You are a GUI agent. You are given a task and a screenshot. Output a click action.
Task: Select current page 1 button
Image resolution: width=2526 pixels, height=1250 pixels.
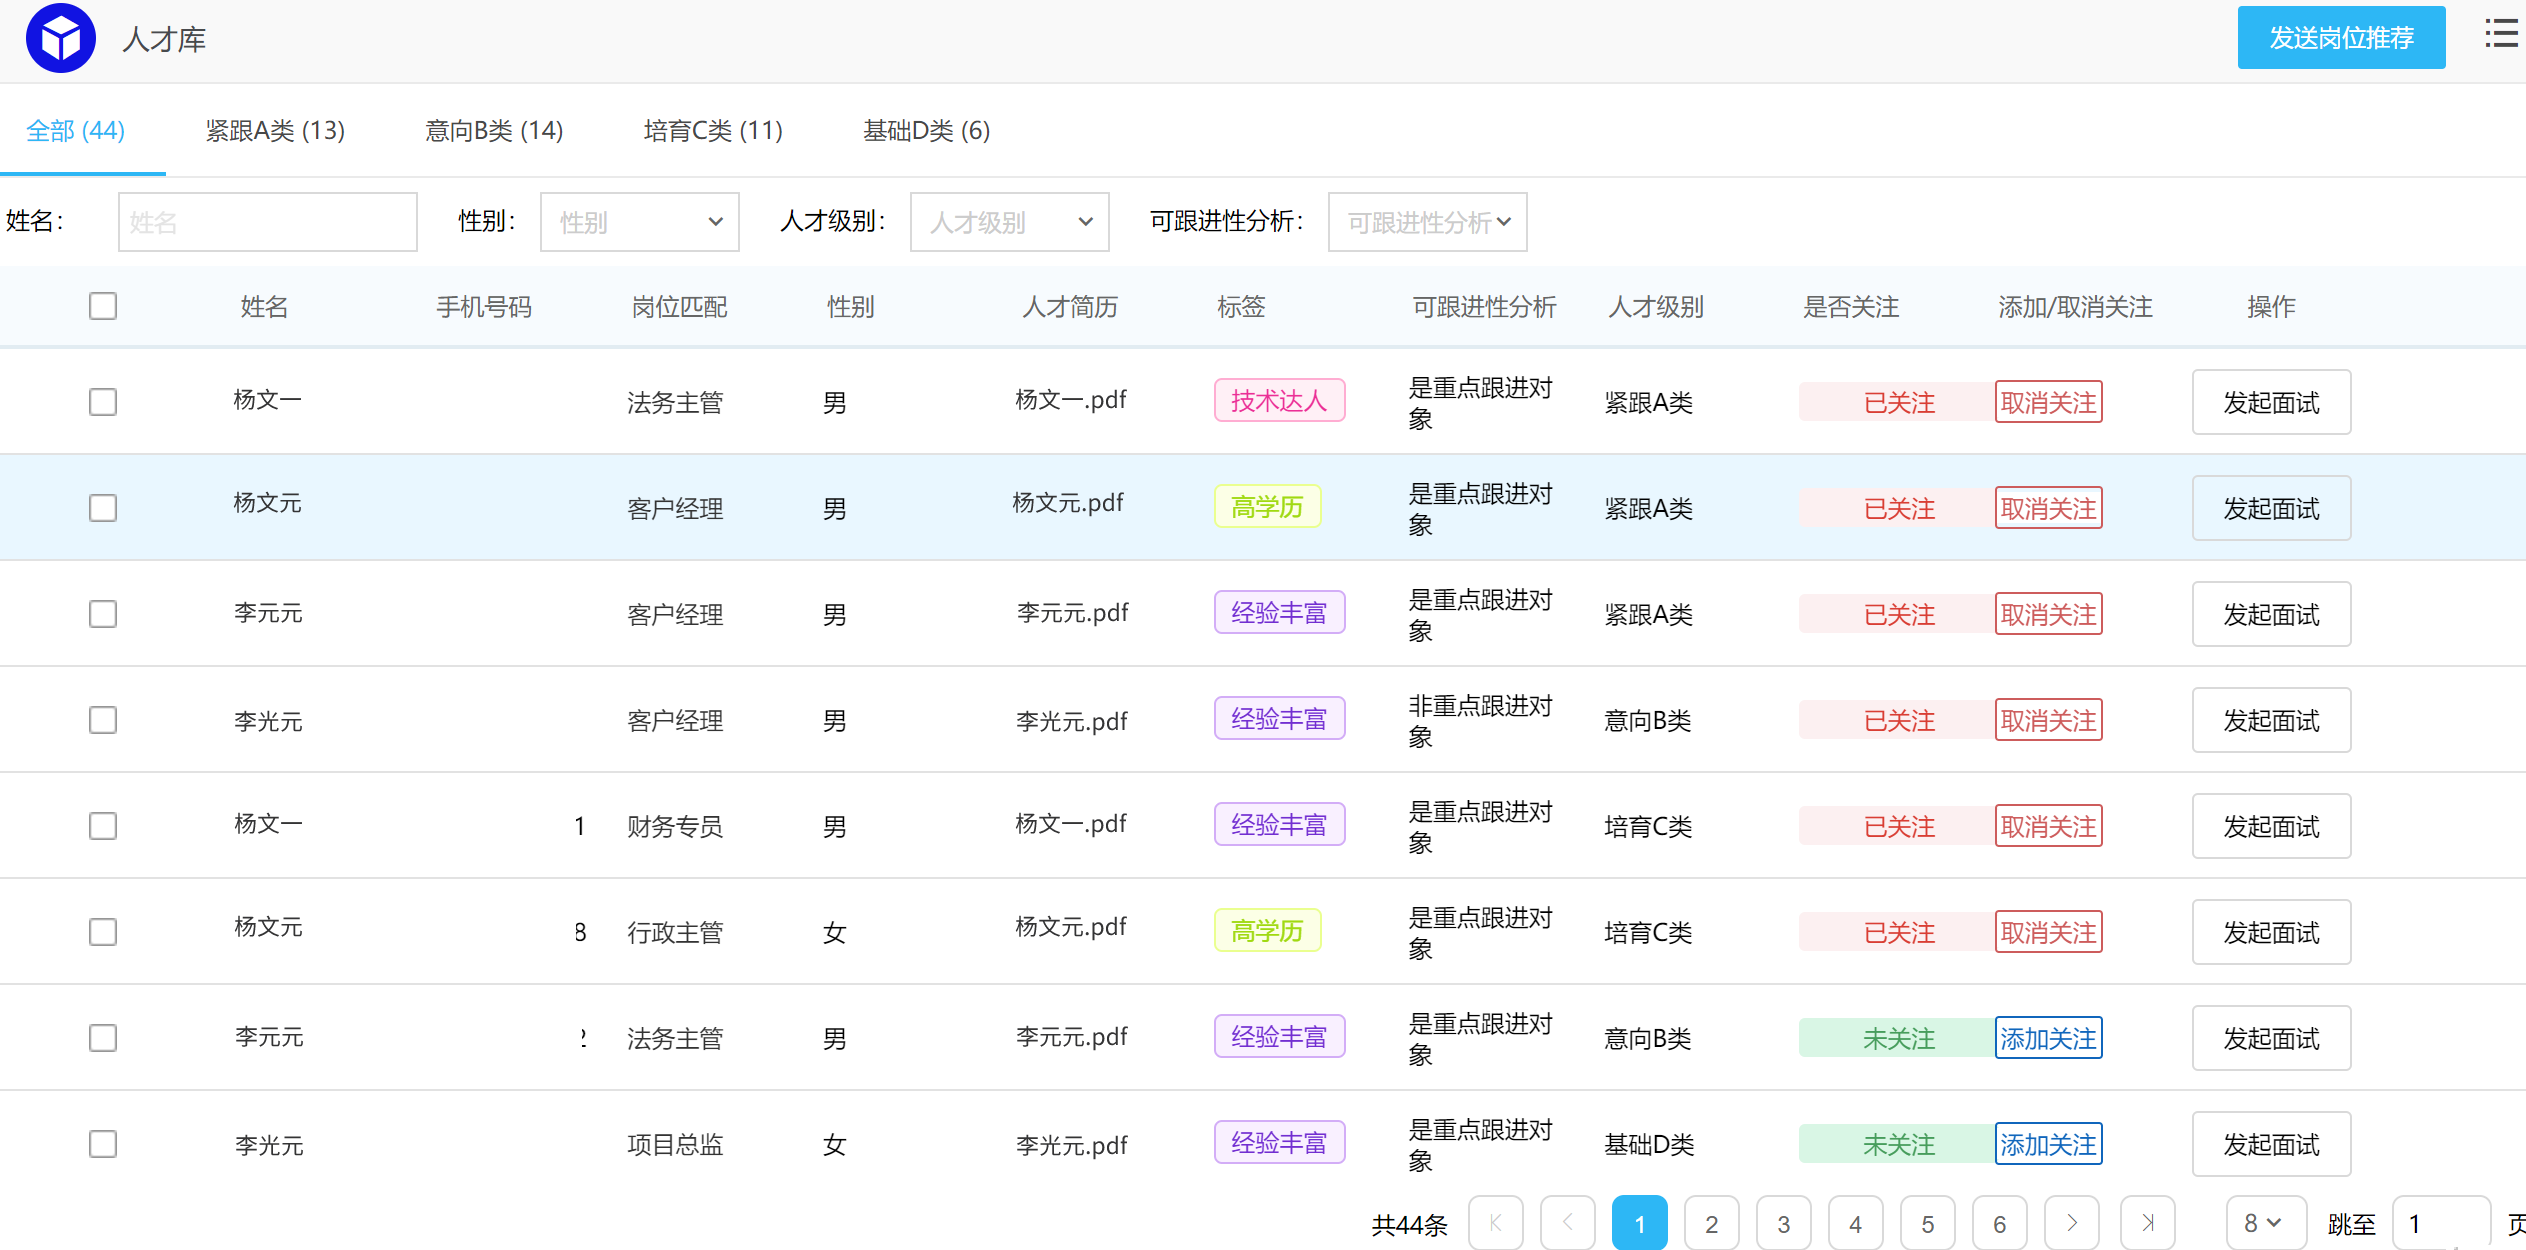click(x=1640, y=1223)
